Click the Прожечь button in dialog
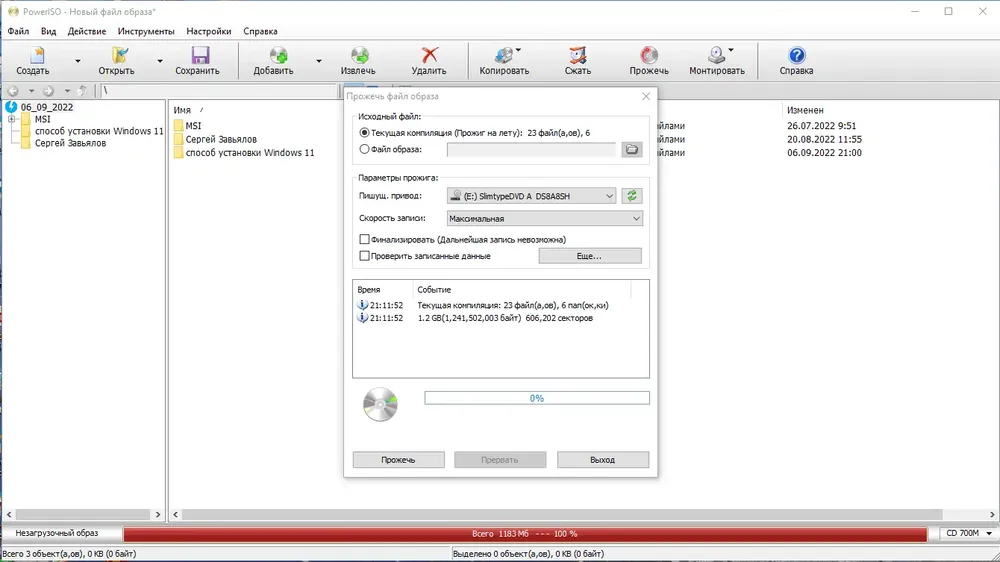Screen dimensions: 1000x562 click(399, 459)
